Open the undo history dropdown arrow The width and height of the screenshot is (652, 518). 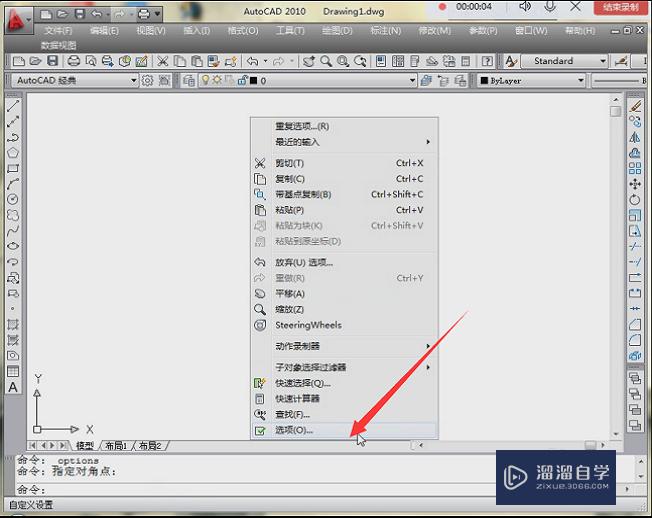click(265, 61)
